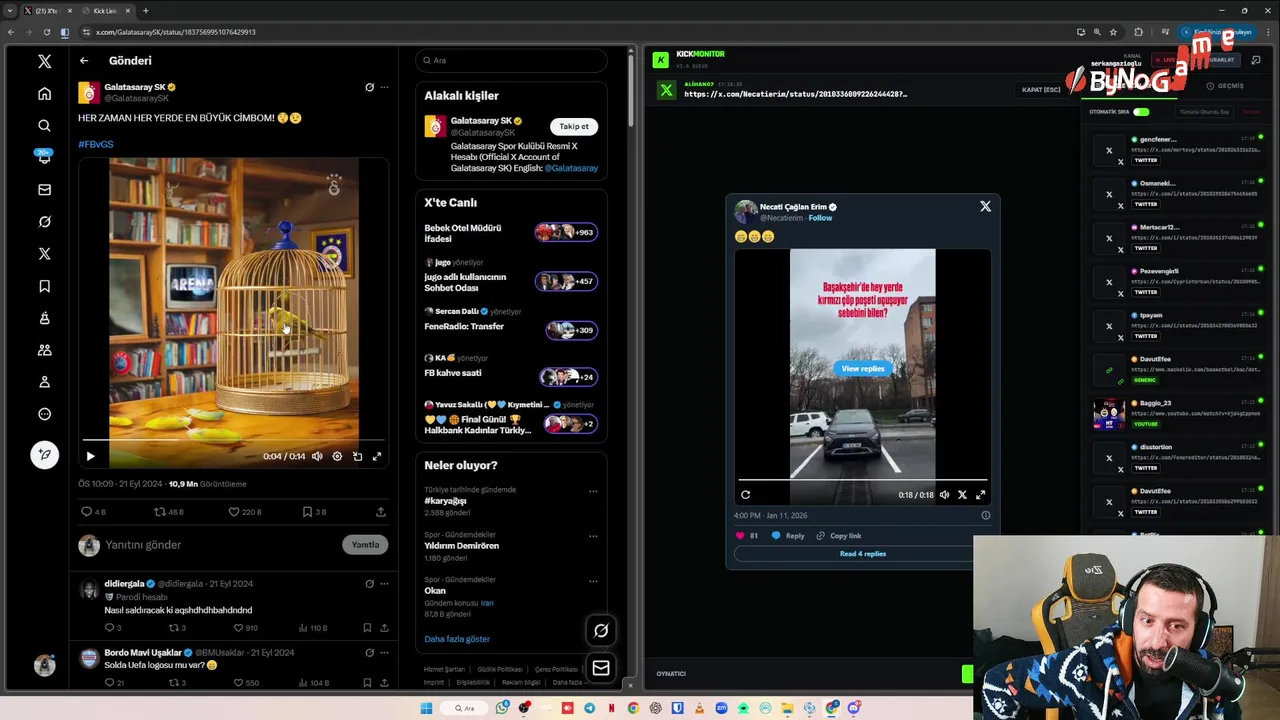
Task: Open Explore search icon in X sidebar
Action: click(44, 126)
